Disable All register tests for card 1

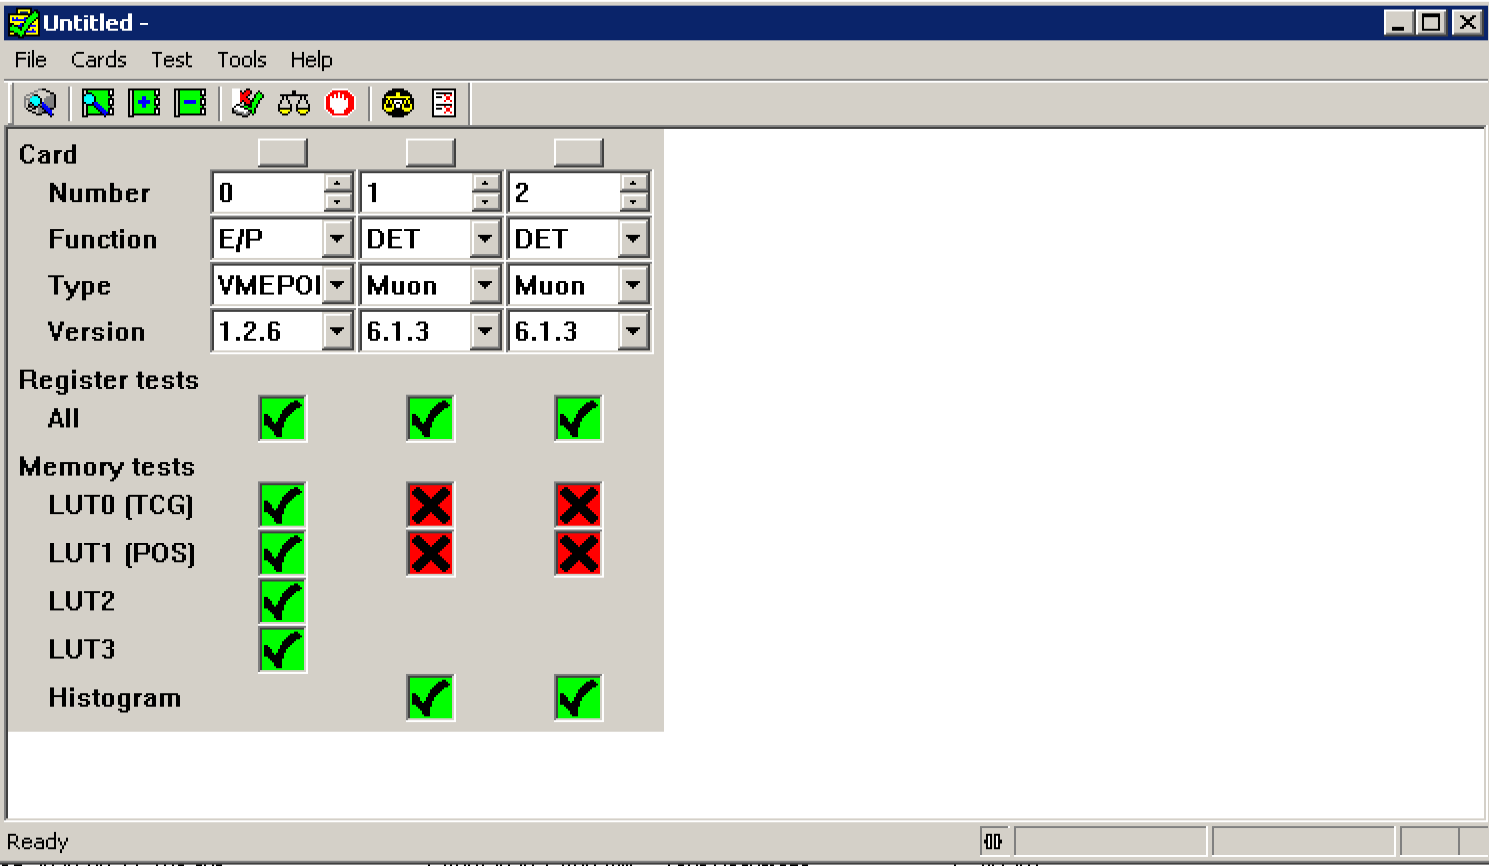430,419
